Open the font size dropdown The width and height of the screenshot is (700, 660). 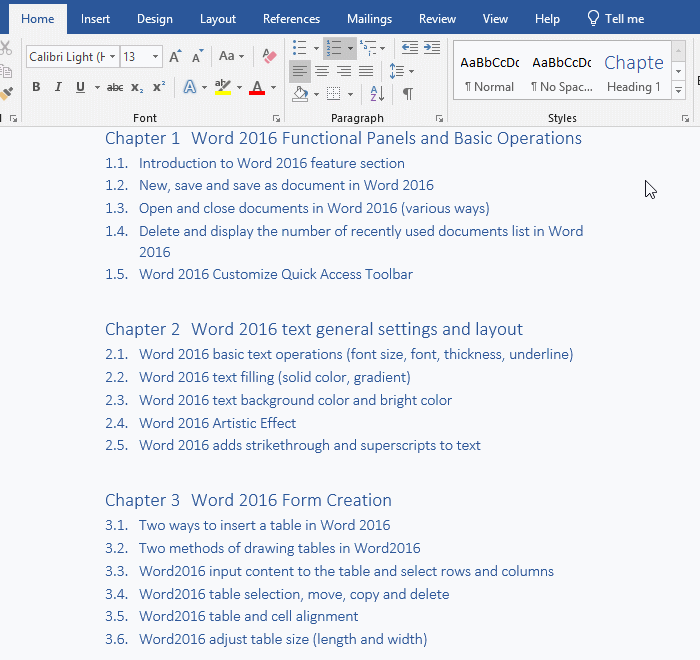coord(155,57)
